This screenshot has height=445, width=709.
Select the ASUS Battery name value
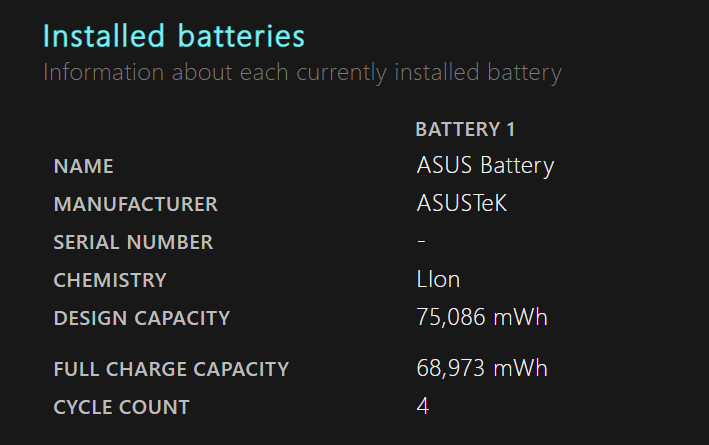[x=485, y=166]
